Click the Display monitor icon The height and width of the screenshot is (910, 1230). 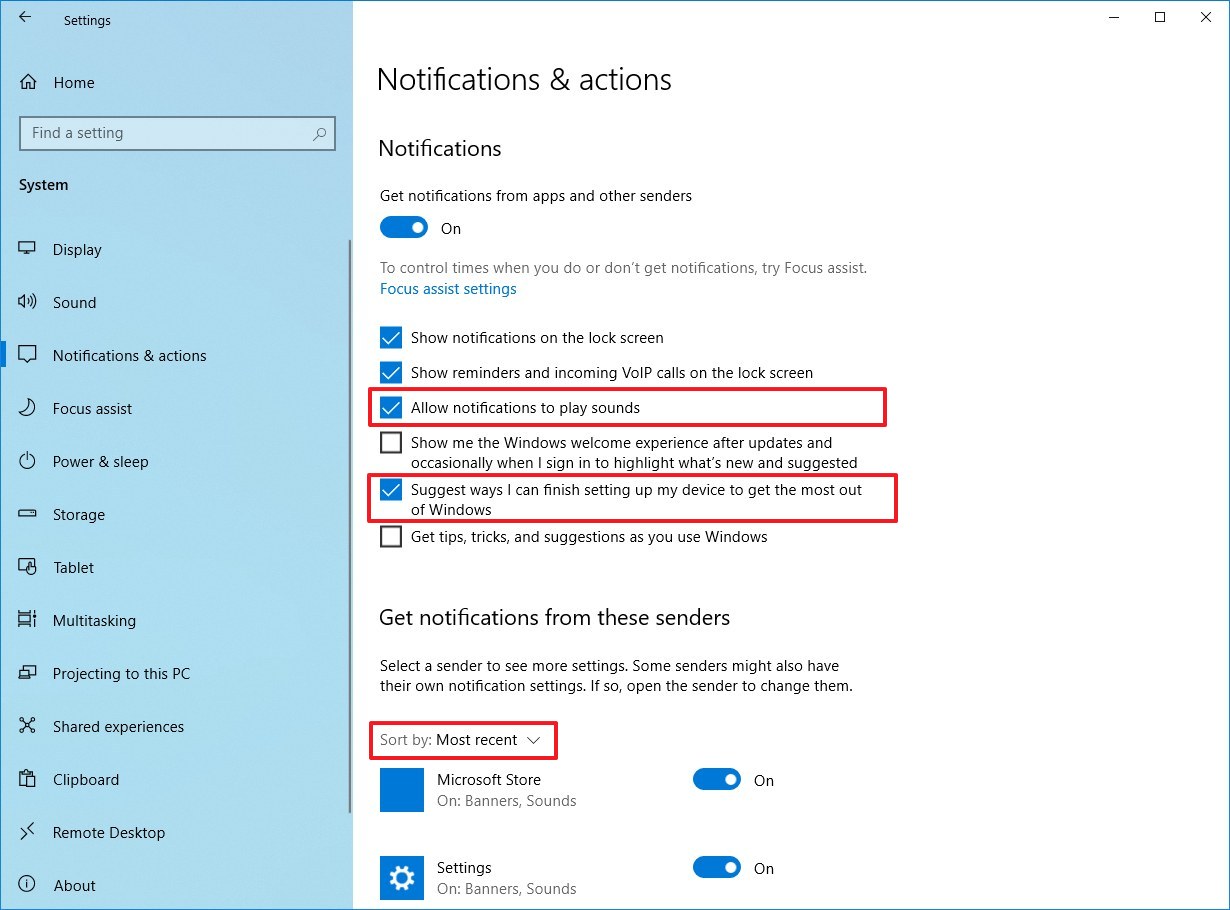tap(28, 249)
